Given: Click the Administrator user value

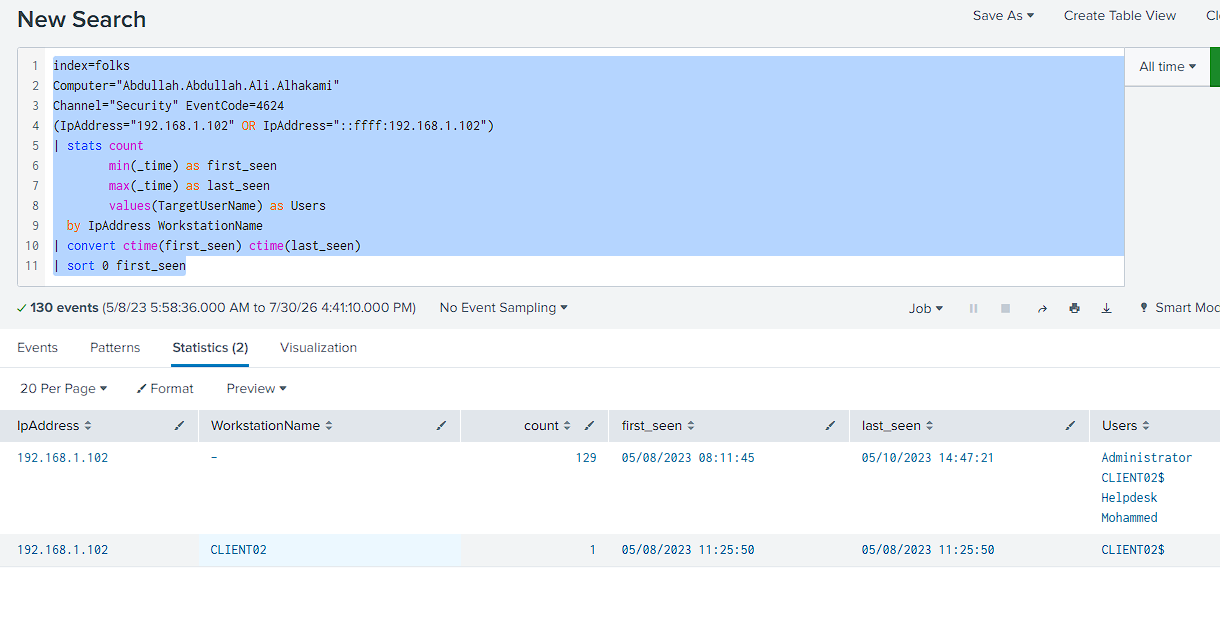Looking at the screenshot, I should coord(1147,458).
